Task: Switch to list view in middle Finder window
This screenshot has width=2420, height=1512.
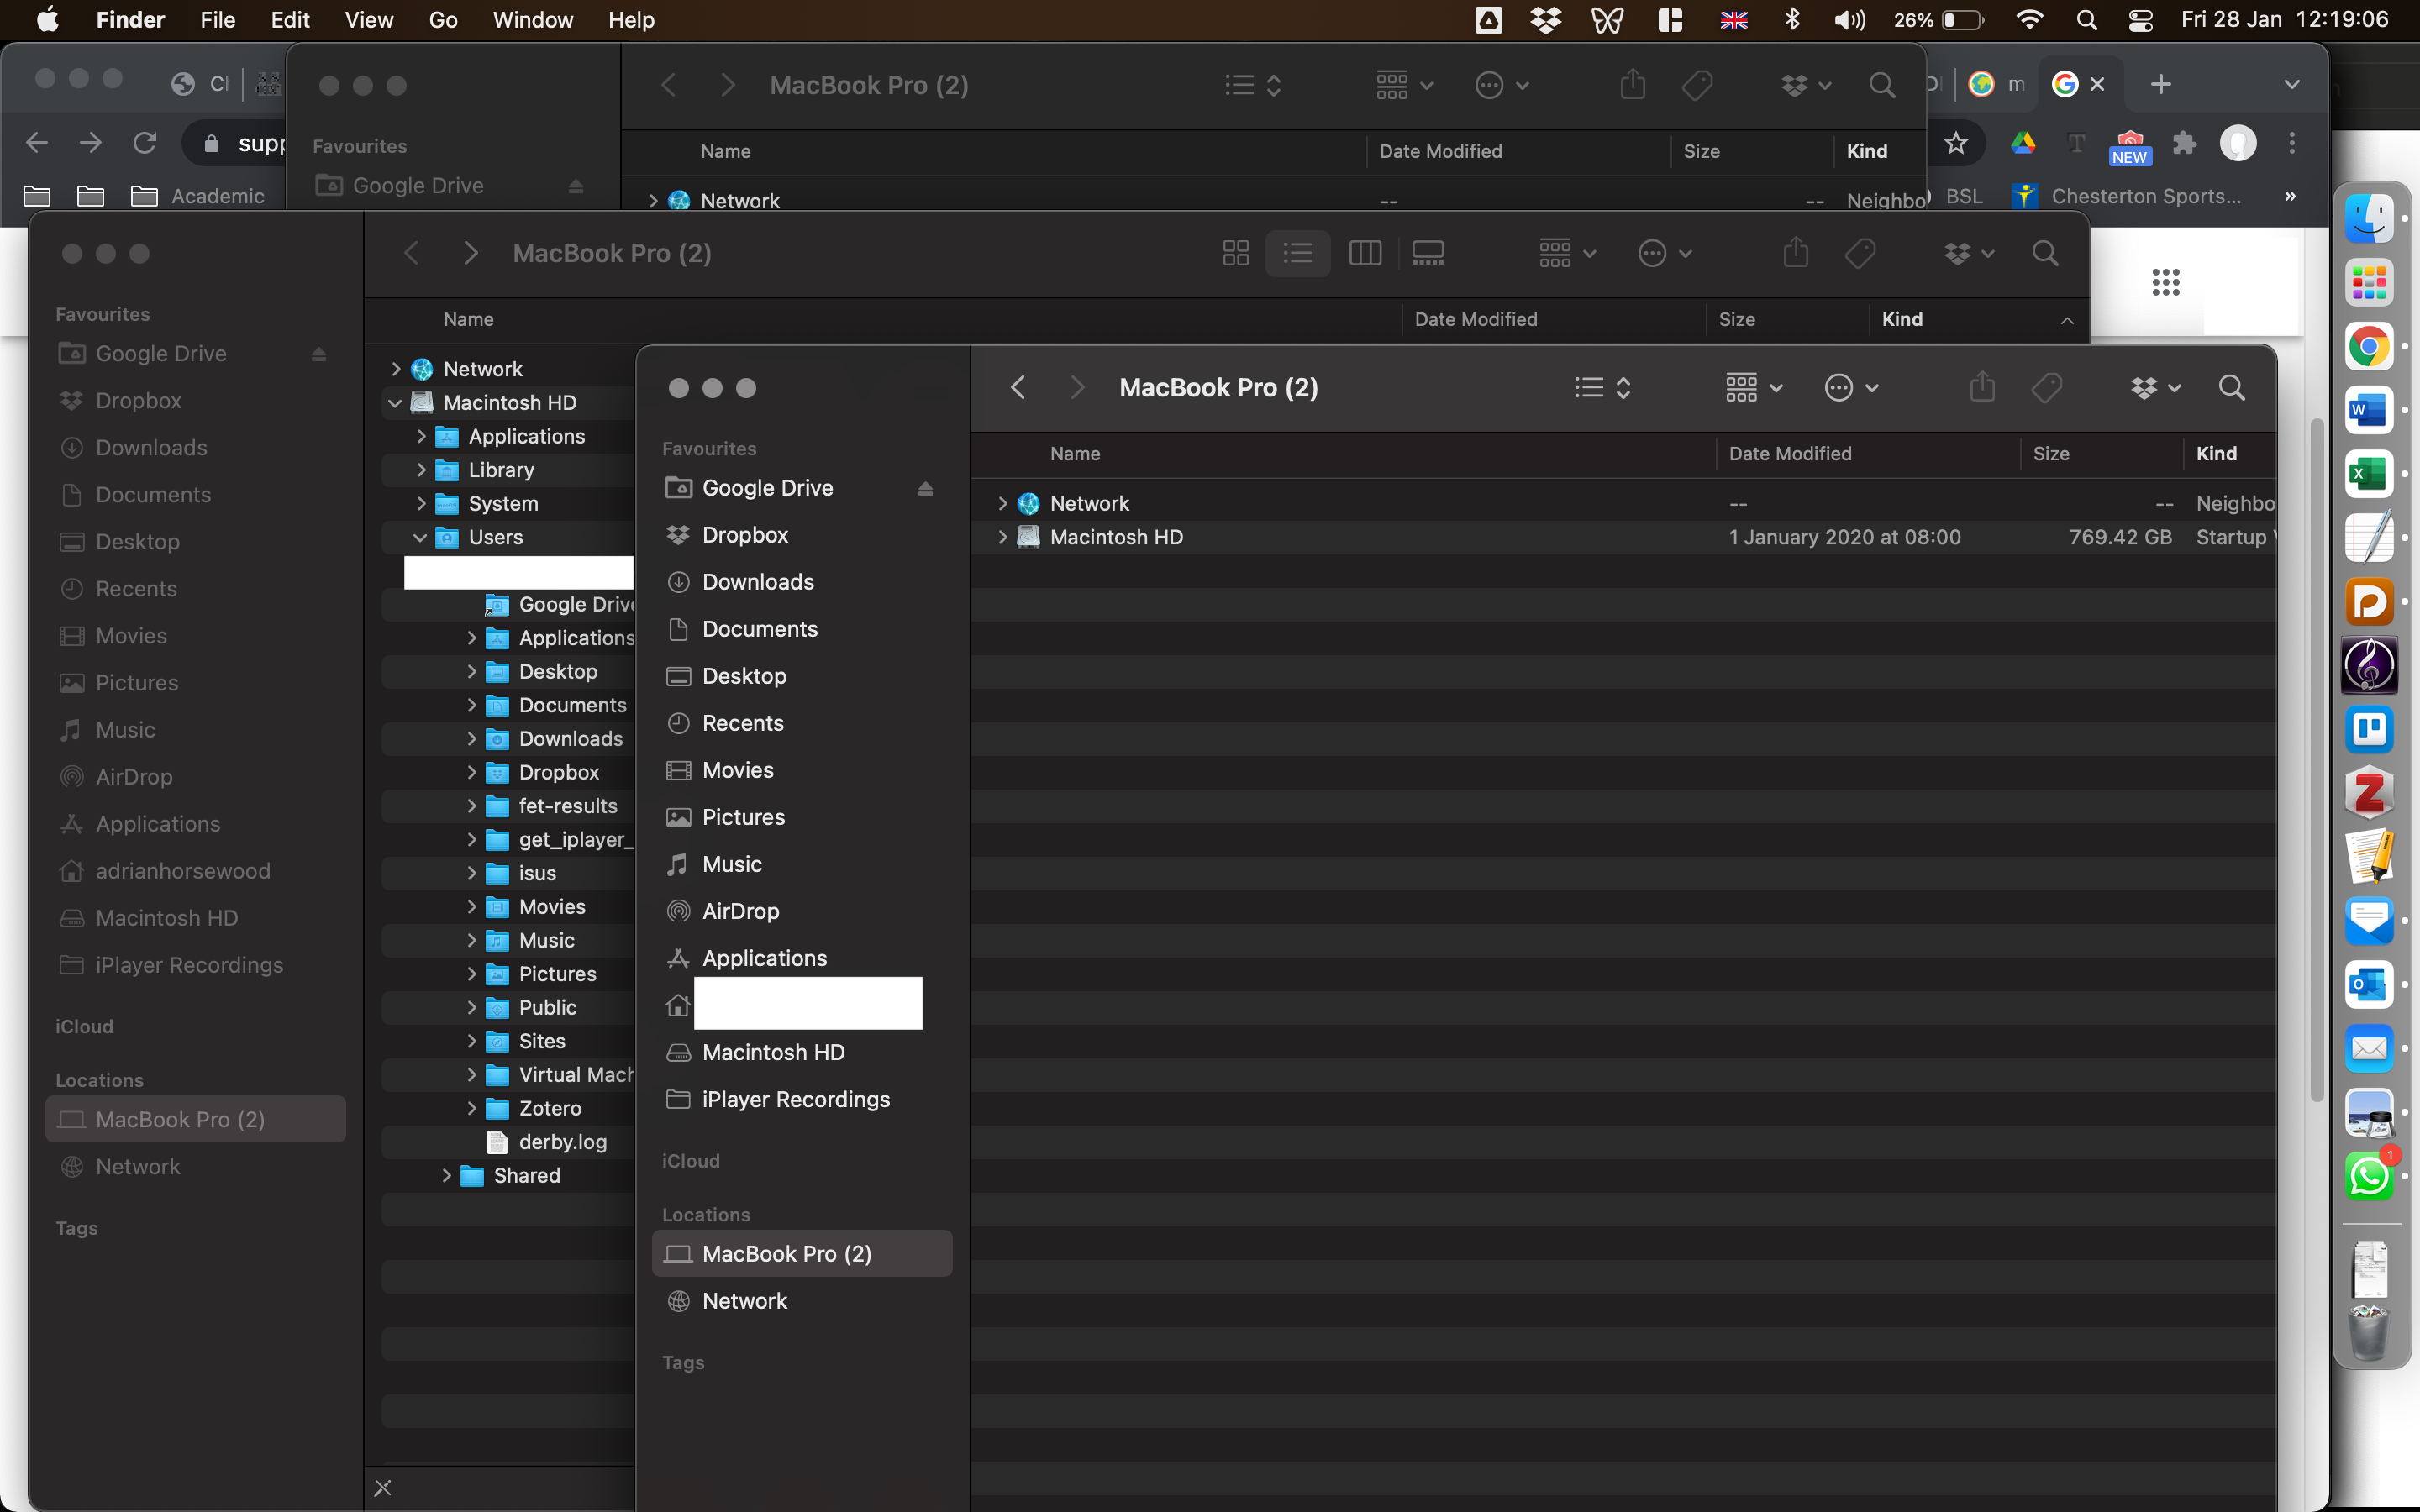Action: (x=1298, y=253)
